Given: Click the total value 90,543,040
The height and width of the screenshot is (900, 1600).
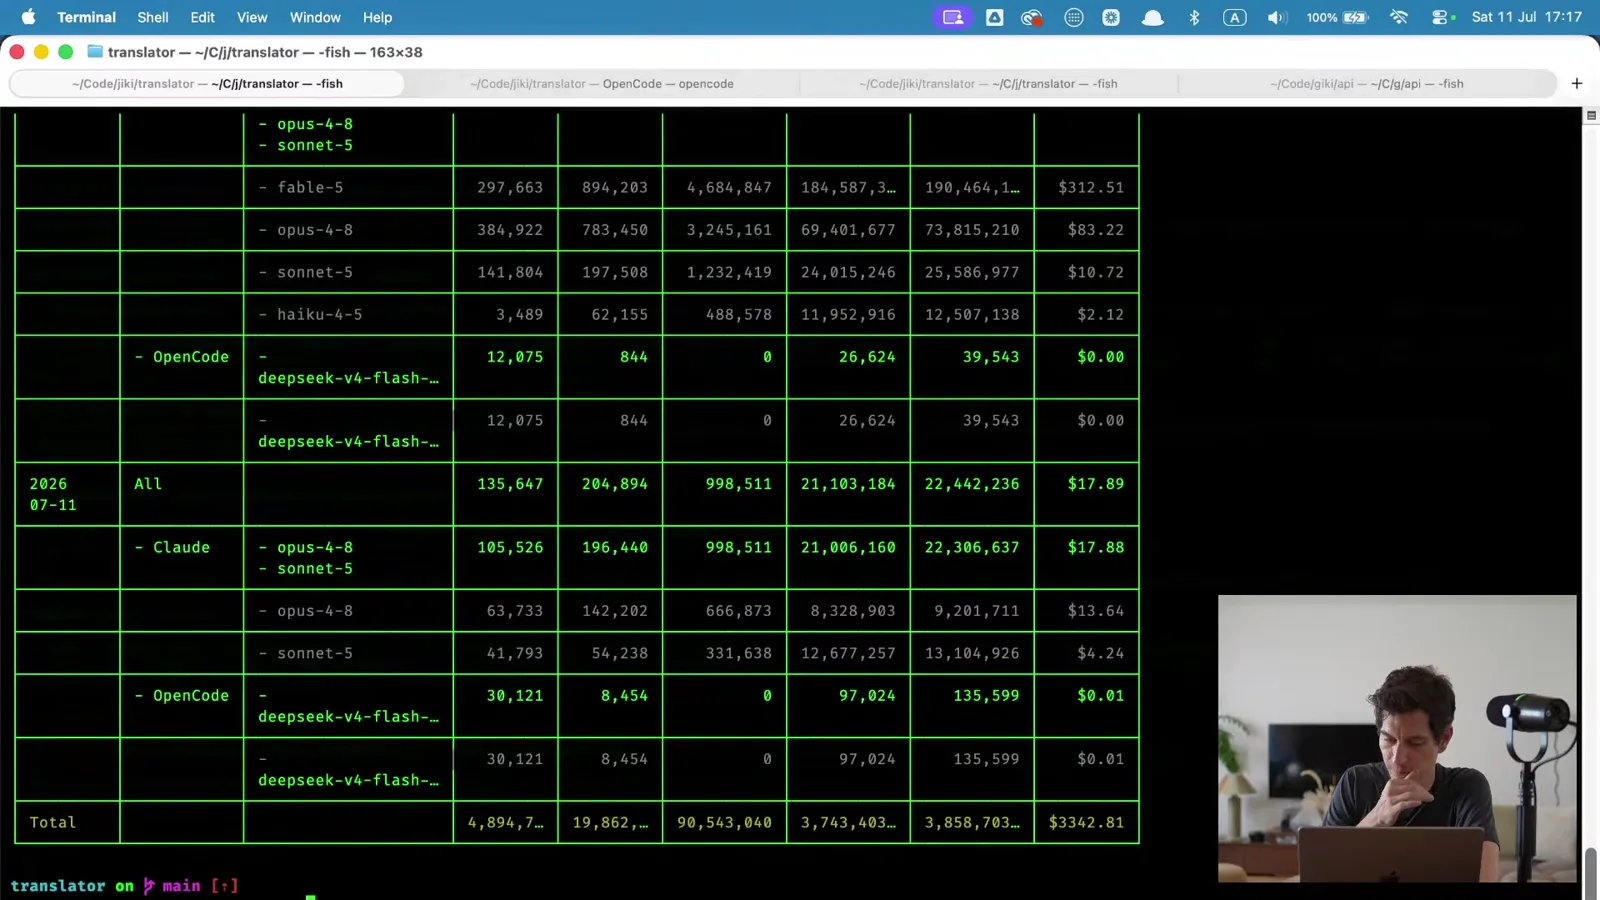Looking at the screenshot, I should coord(724,823).
